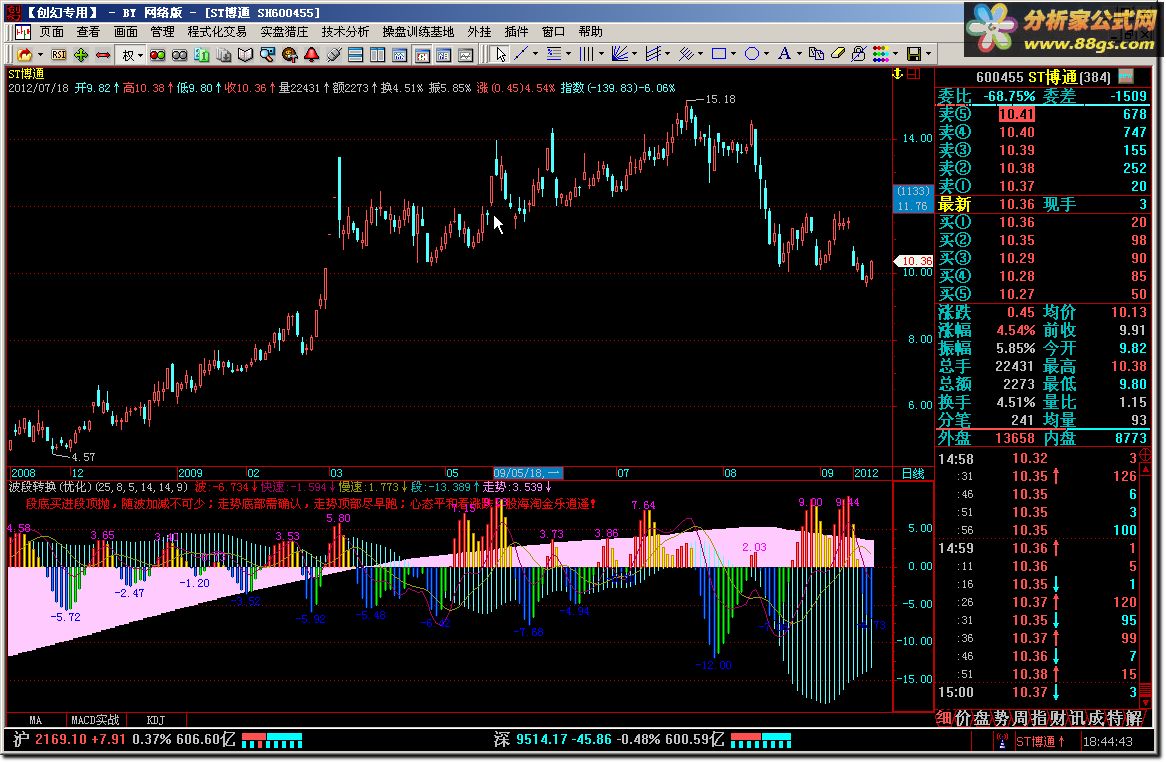Click the 09/05/18 highlighted date marker
Screen dimensions: 1166x762
[x=528, y=474]
